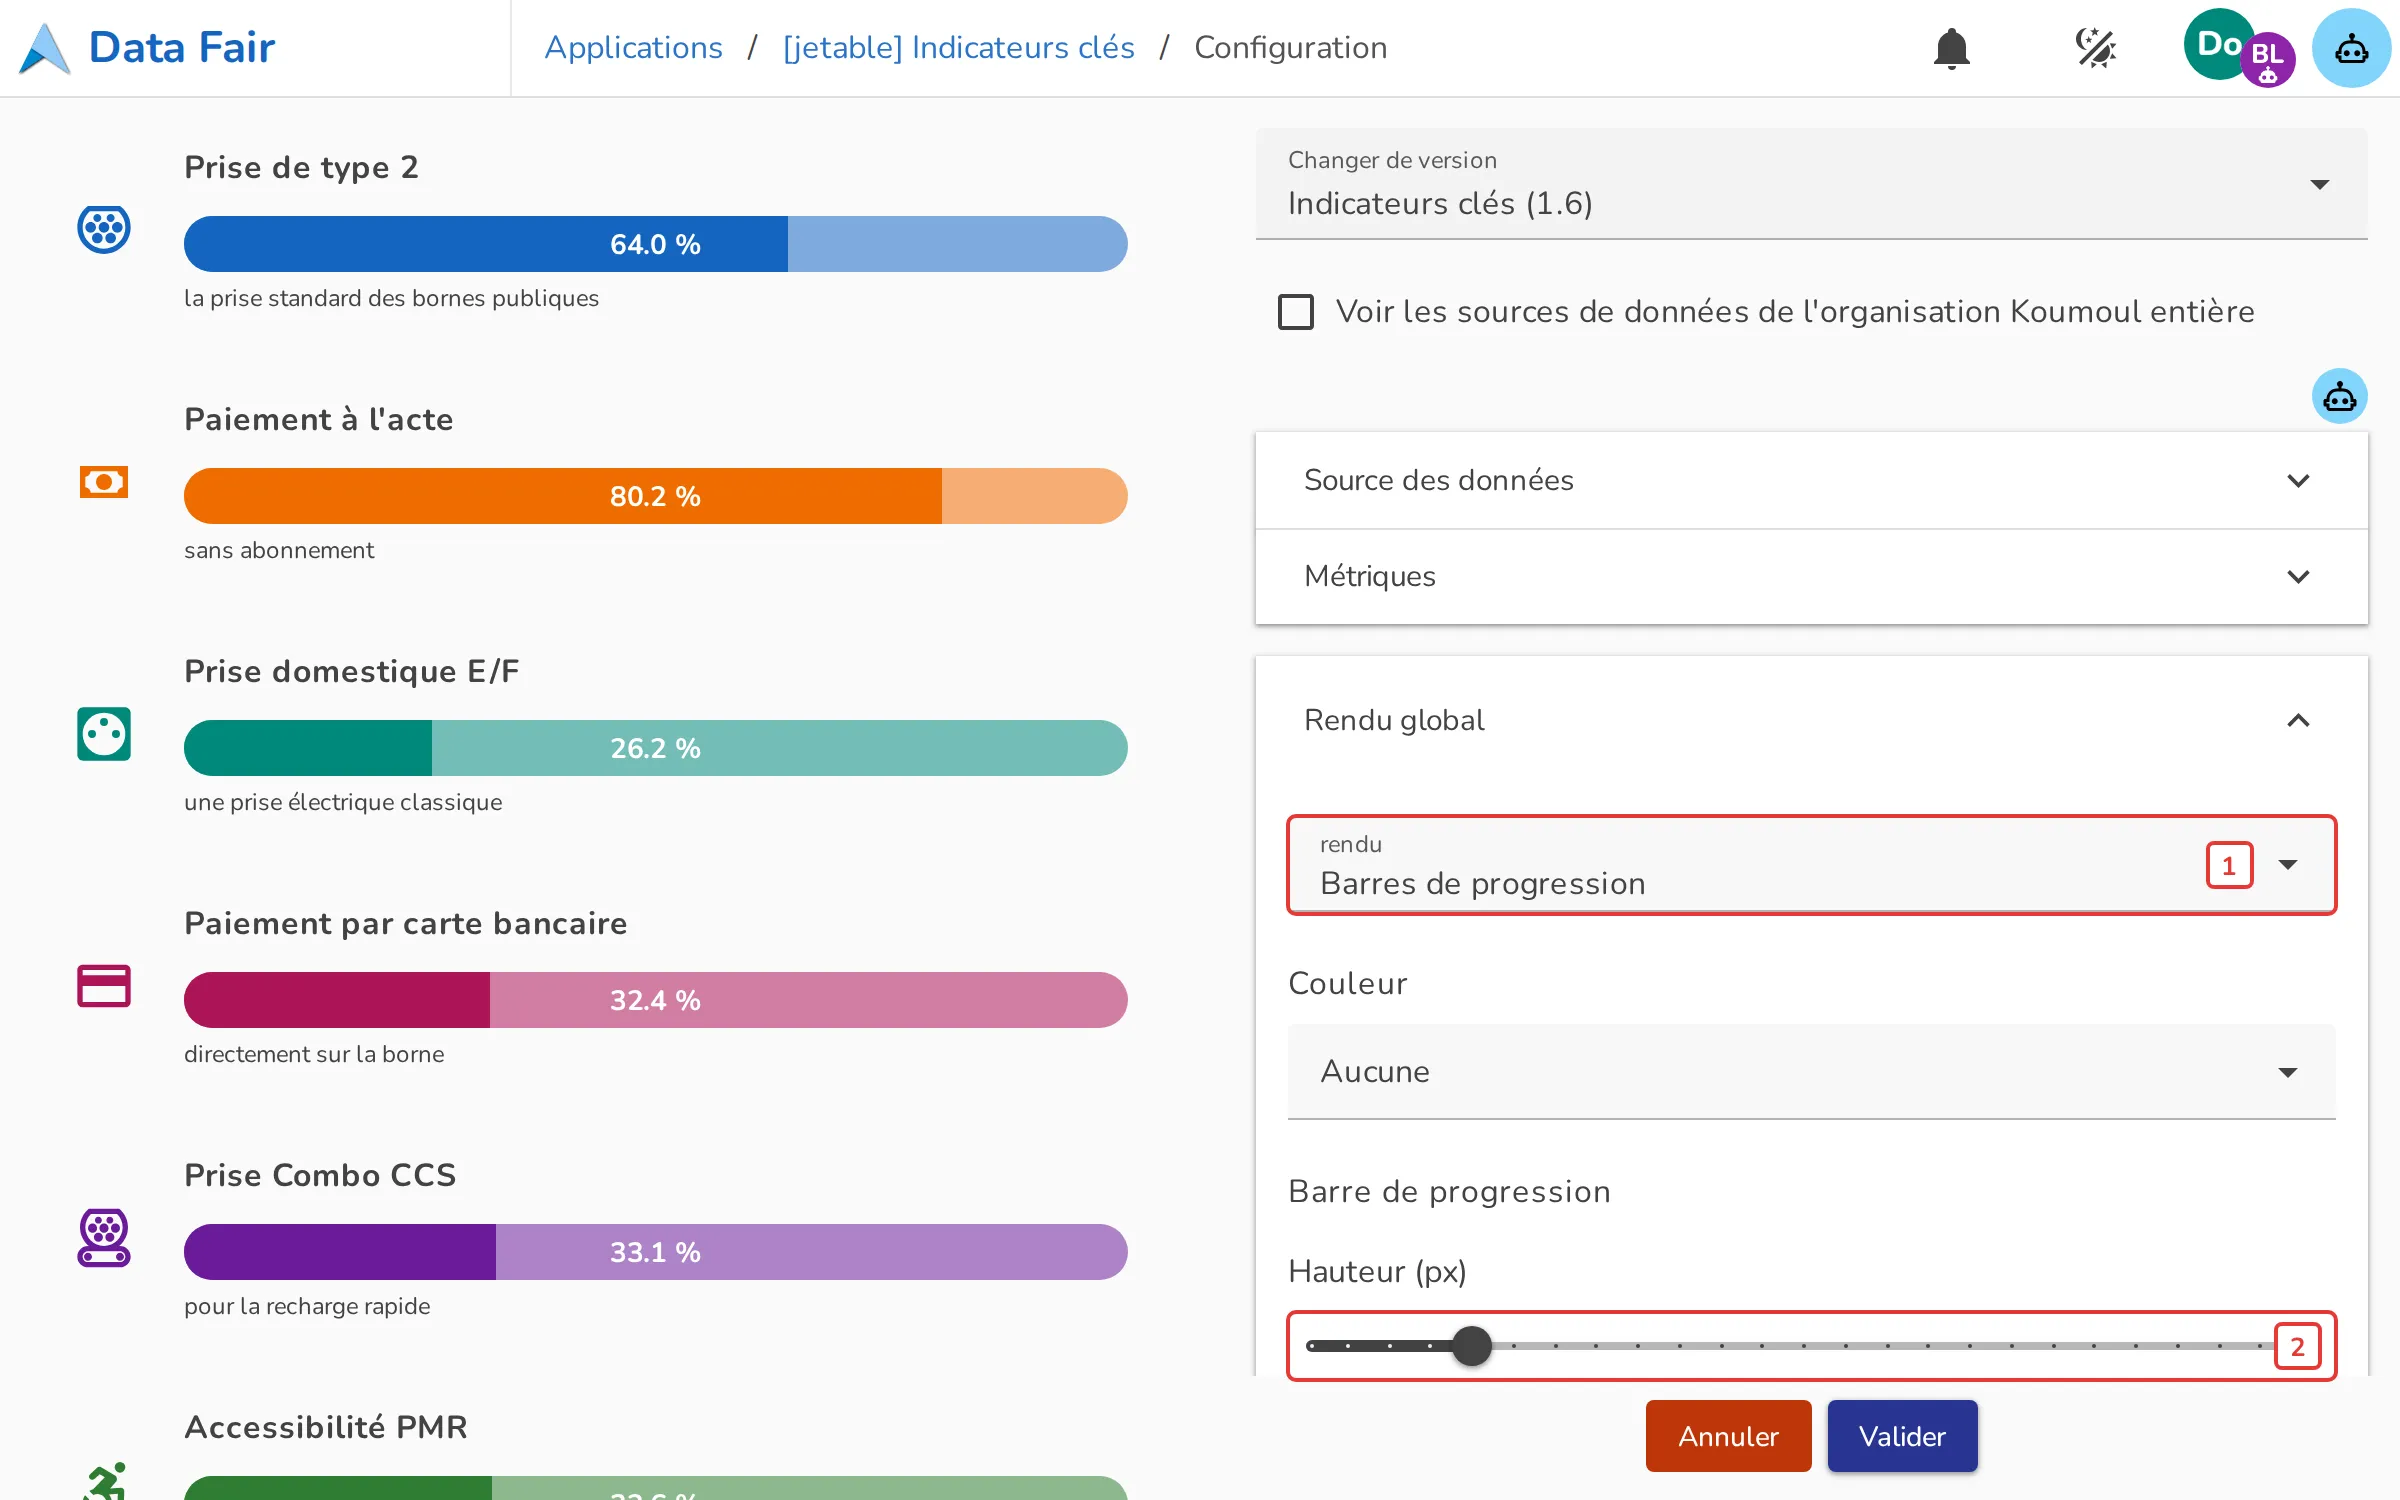This screenshot has height=1500, width=2400.
Task: Click the Prise Combo CCS connector icon
Action: click(104, 1238)
